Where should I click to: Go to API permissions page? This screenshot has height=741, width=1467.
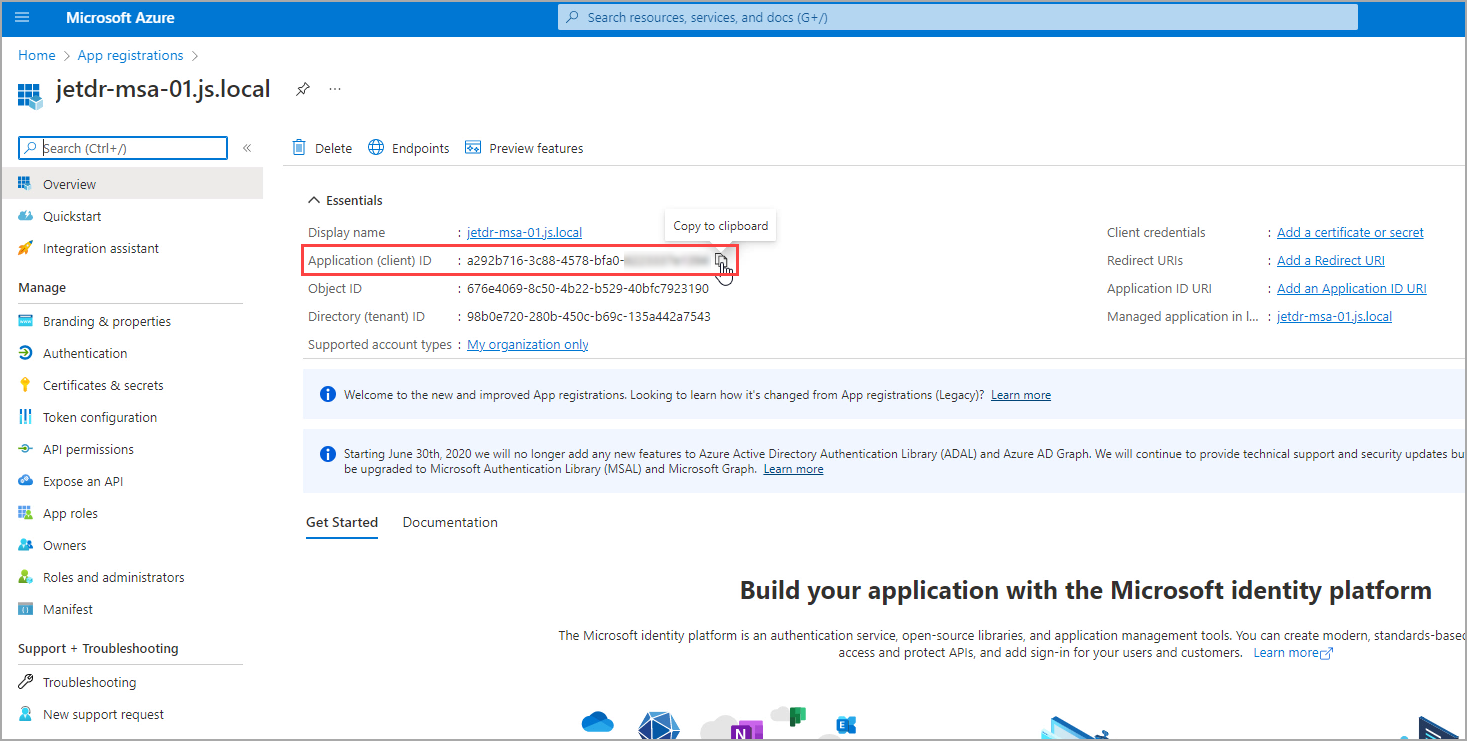(88, 449)
